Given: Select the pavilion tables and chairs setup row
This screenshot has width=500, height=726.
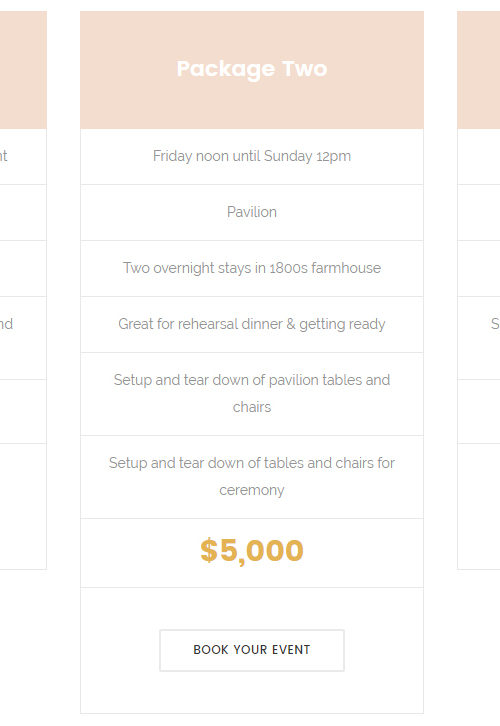Looking at the screenshot, I should (252, 394).
